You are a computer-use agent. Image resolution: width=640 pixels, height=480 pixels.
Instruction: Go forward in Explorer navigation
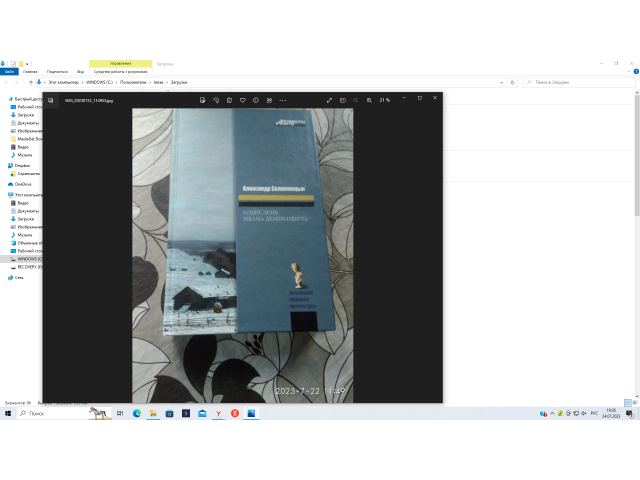(x=16, y=82)
